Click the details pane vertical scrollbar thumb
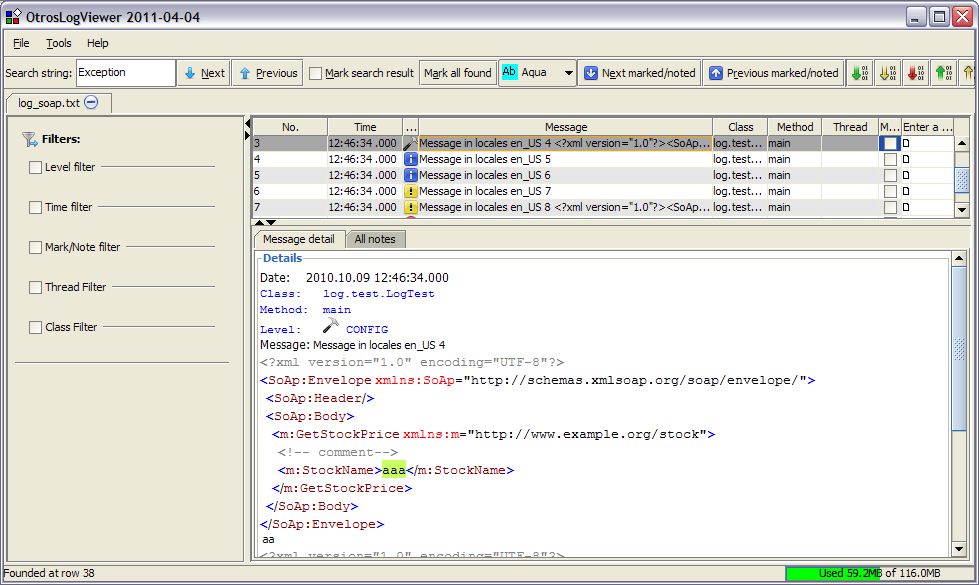Screen dimensions: 979x585 (960, 348)
